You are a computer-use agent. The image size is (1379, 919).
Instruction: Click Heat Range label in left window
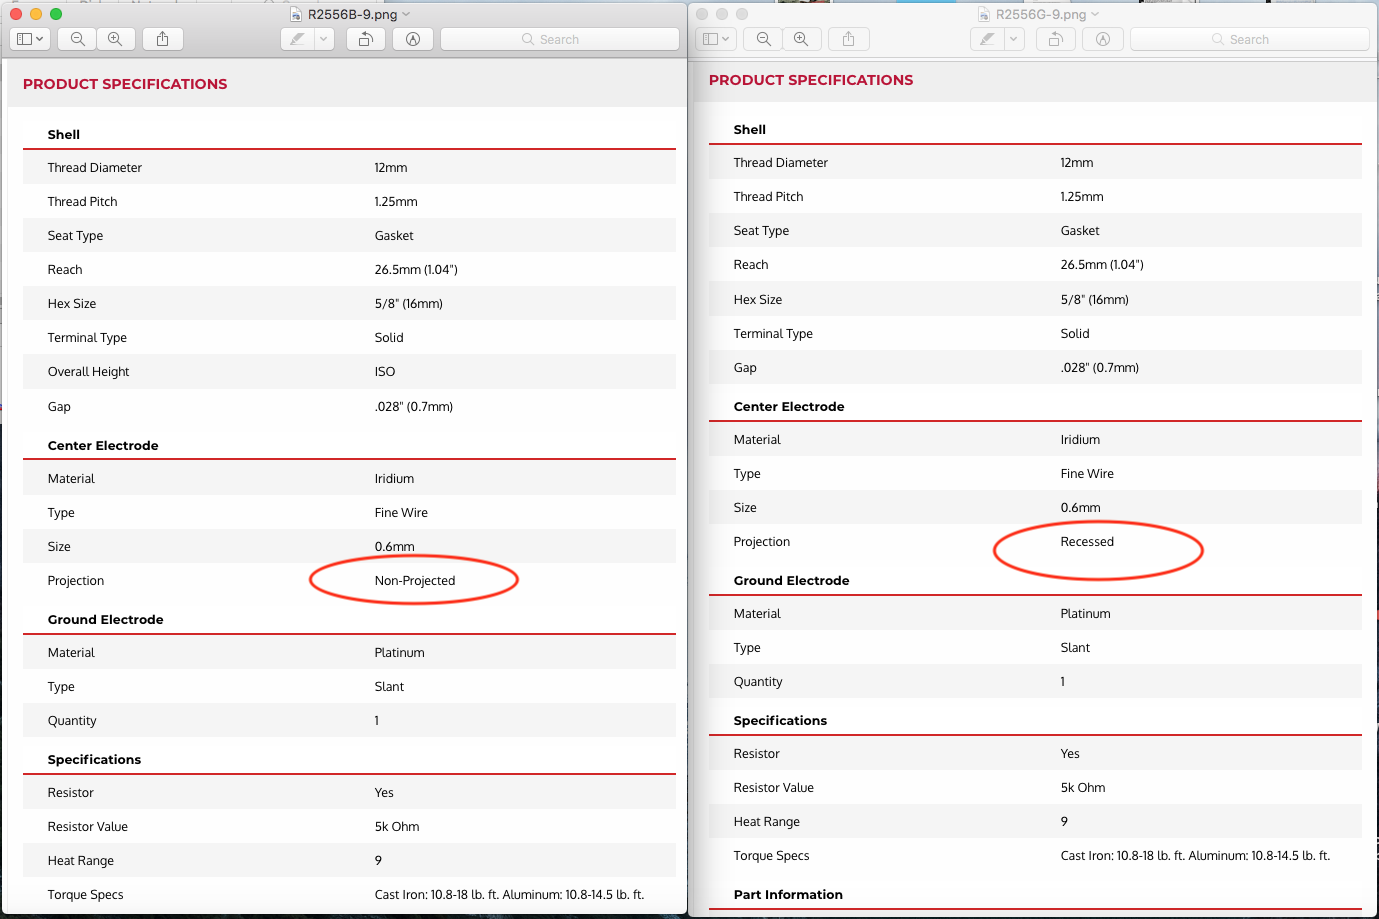click(x=80, y=861)
